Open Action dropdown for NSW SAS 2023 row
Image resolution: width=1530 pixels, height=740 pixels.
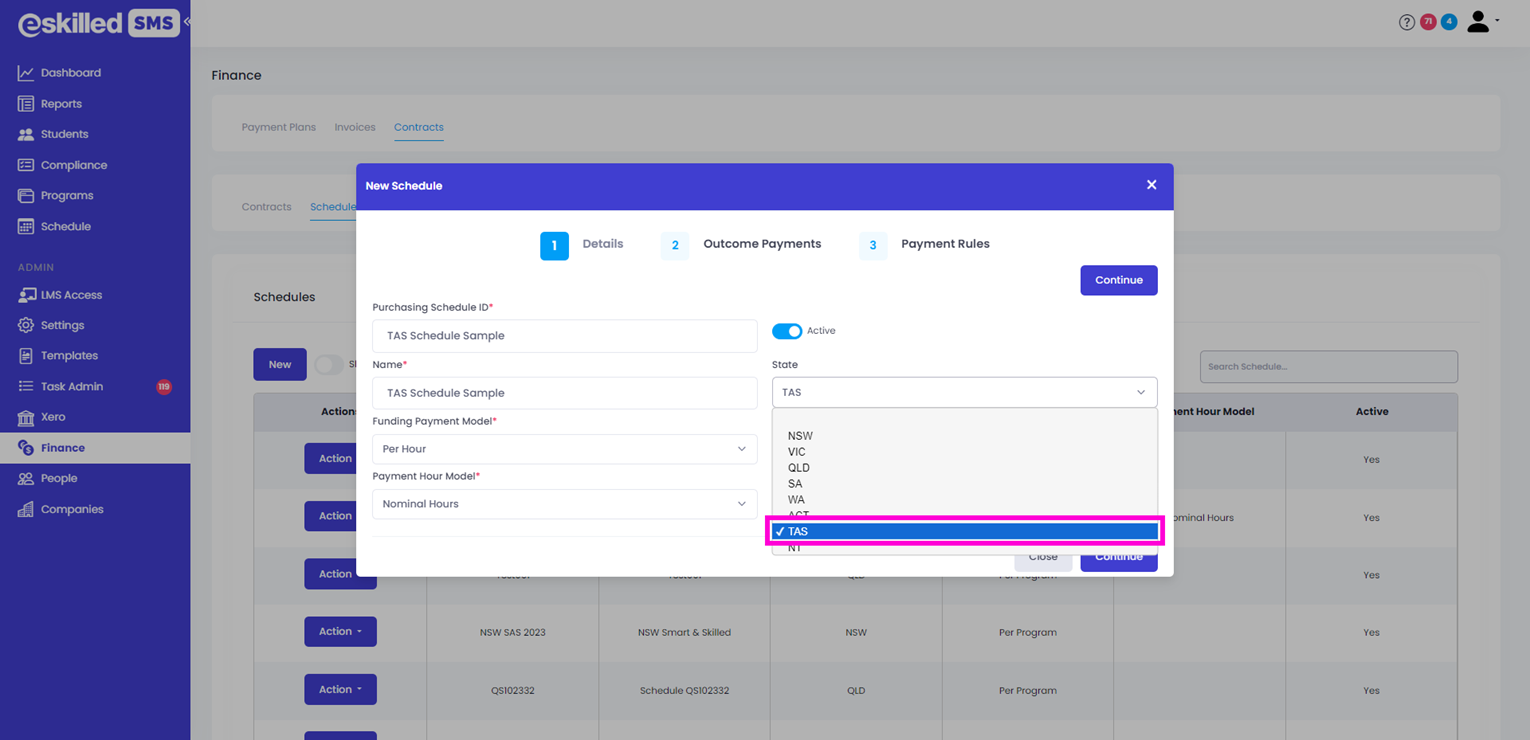[x=340, y=632]
